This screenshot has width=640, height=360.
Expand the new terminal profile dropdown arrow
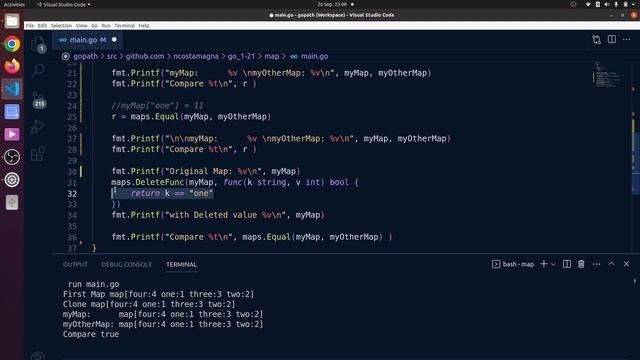click(x=553, y=264)
